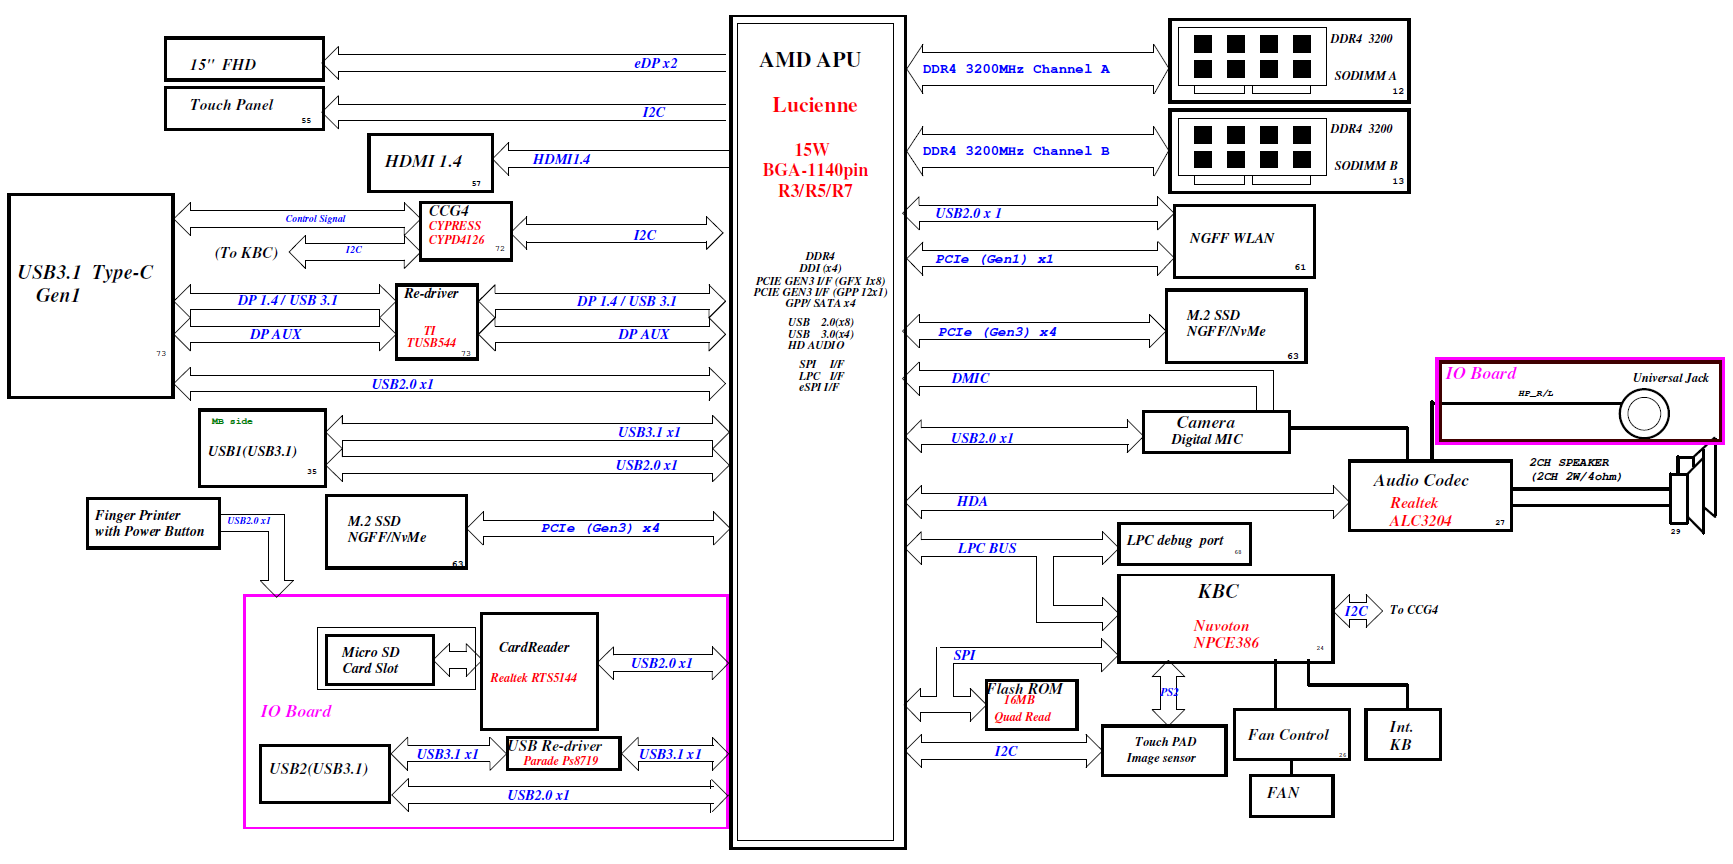Click the Universal Jack circular connector symbol
The image size is (1733, 864).
pos(1644,412)
